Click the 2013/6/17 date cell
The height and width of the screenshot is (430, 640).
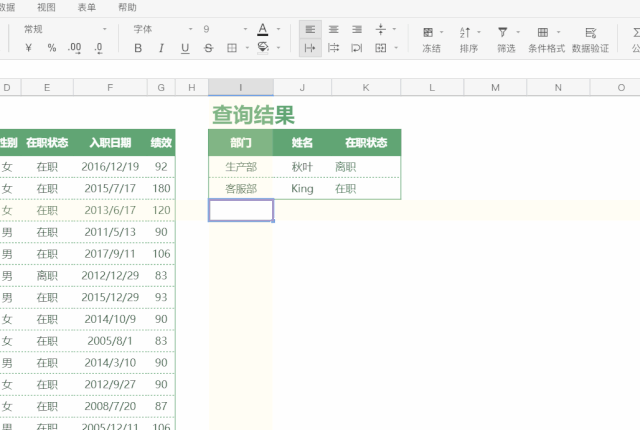click(x=110, y=210)
